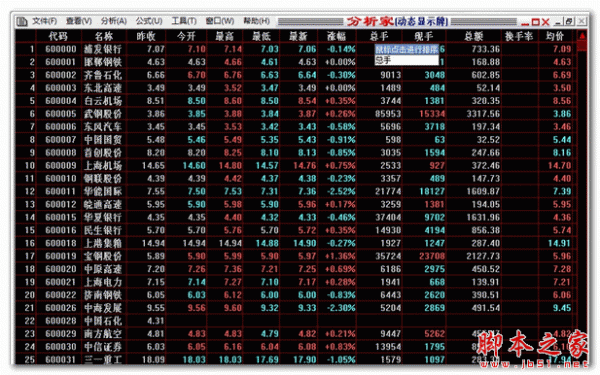Sort by the 涨幅 column header

tap(336, 36)
